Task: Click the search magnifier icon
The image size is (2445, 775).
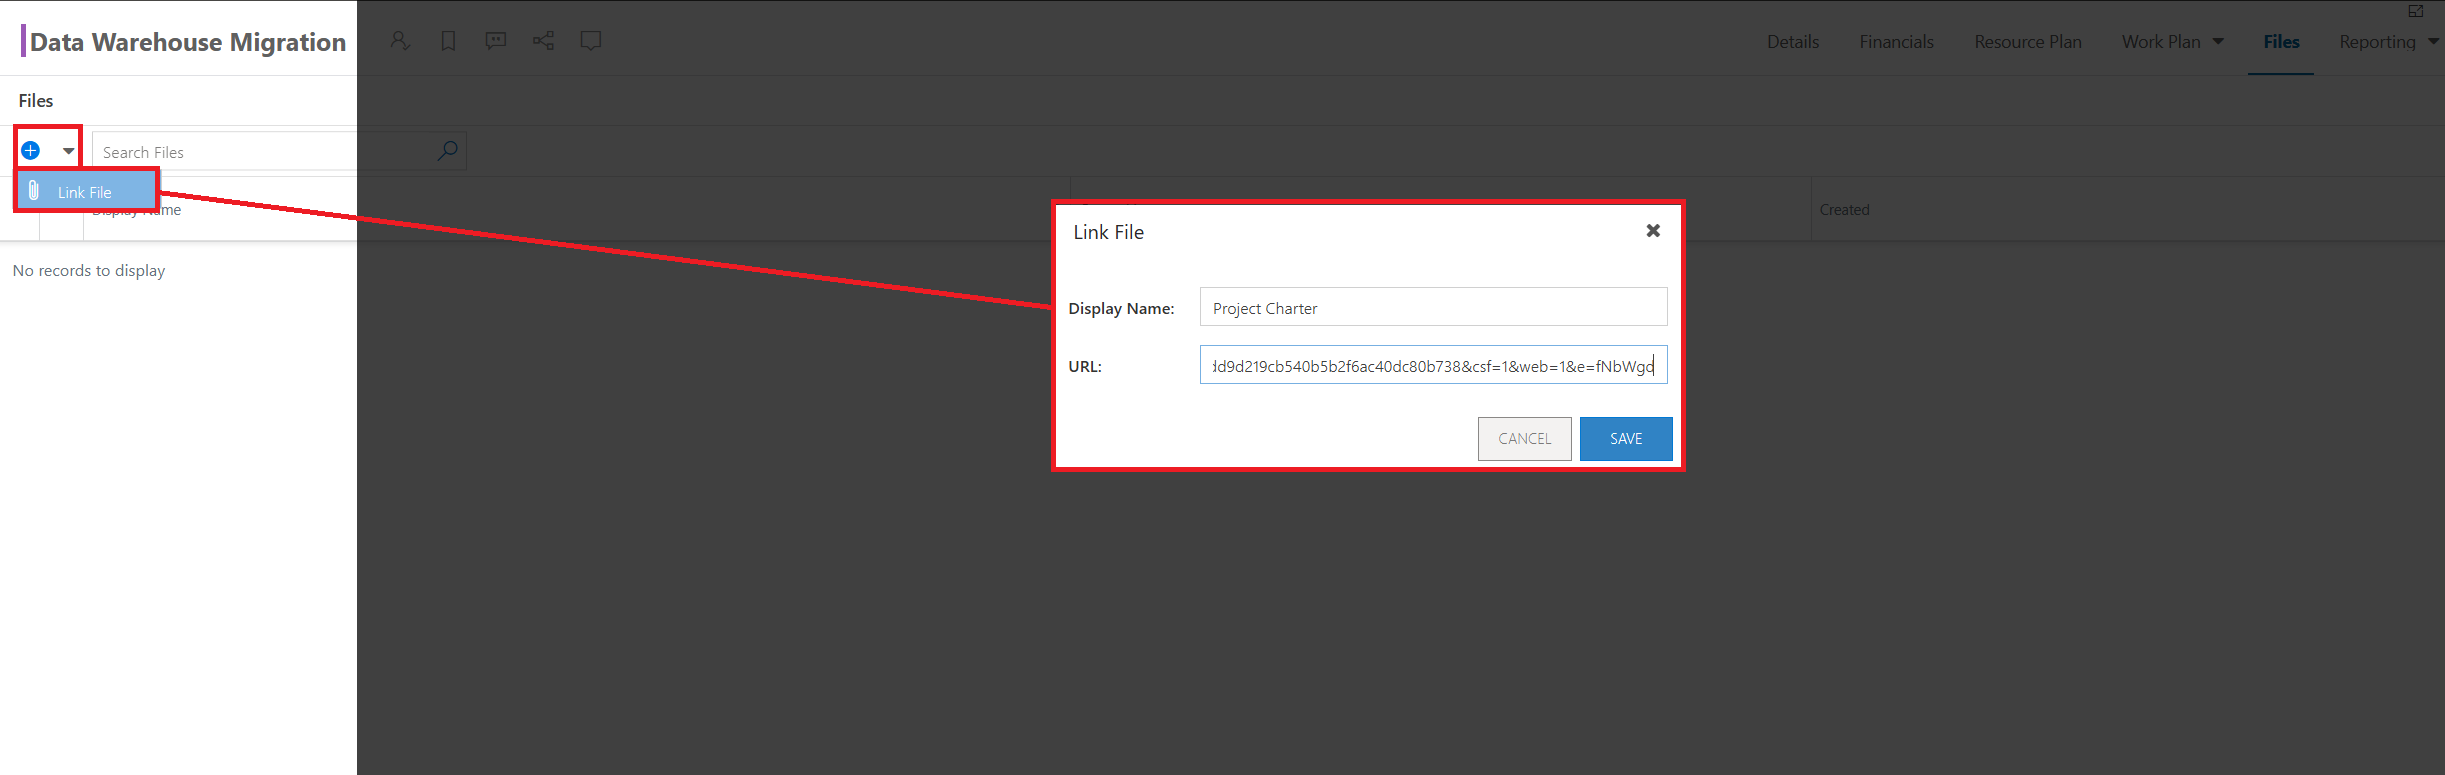Action: (x=448, y=151)
